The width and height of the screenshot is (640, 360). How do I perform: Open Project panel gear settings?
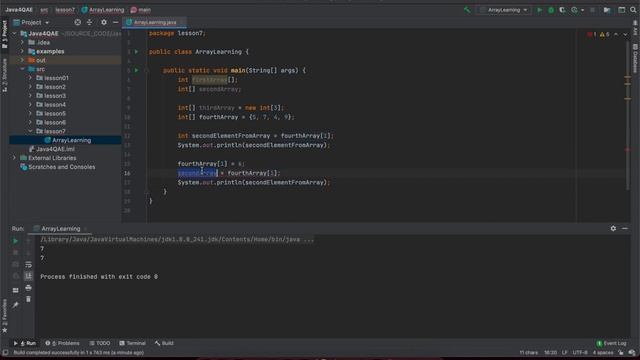click(104, 22)
